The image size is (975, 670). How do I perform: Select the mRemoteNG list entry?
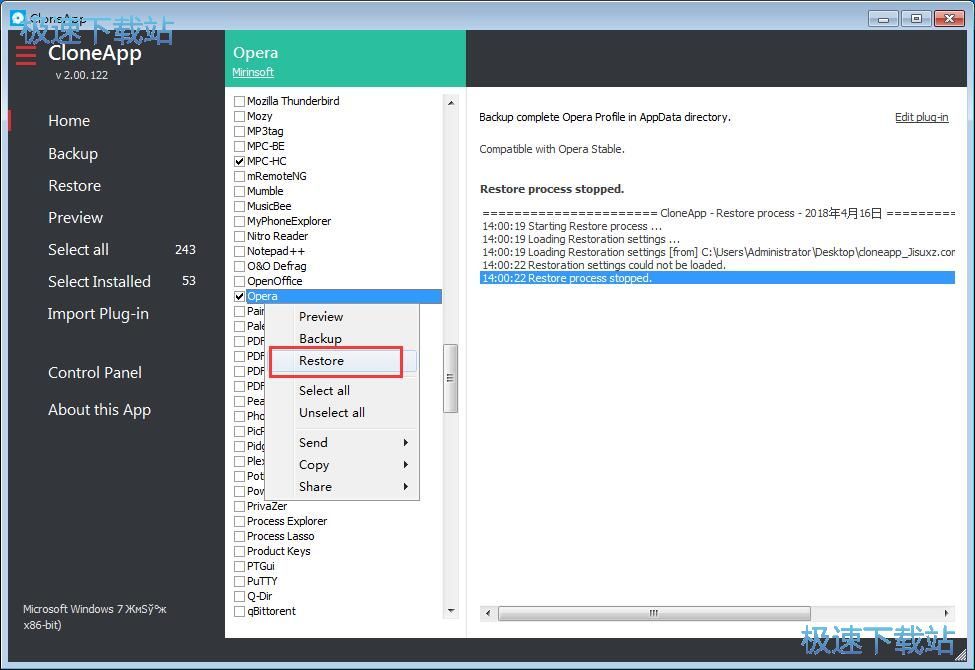(277, 176)
